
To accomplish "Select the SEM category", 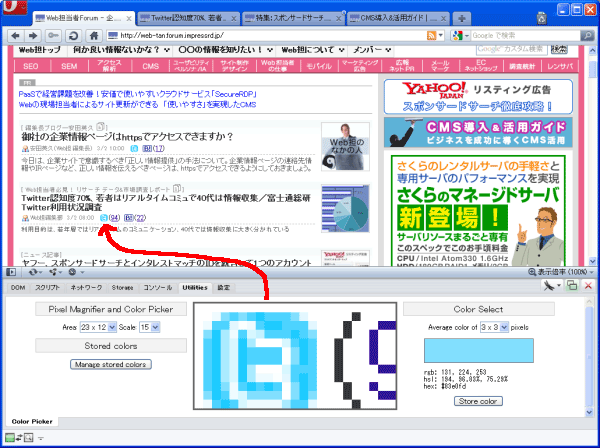I will [x=69, y=66].
